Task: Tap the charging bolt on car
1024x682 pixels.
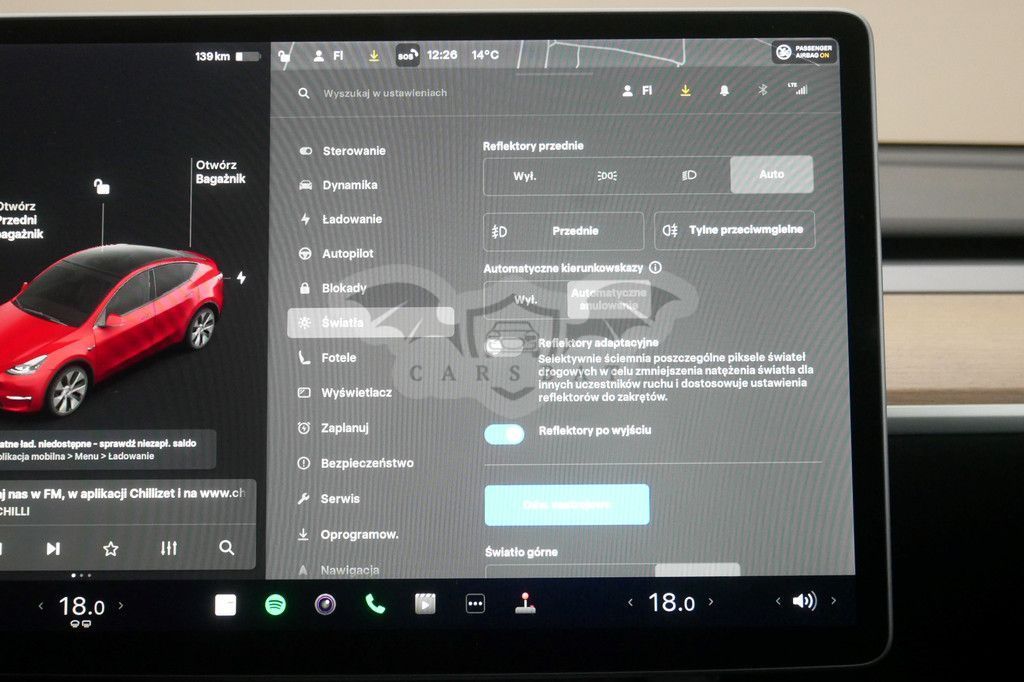Action: click(x=241, y=278)
